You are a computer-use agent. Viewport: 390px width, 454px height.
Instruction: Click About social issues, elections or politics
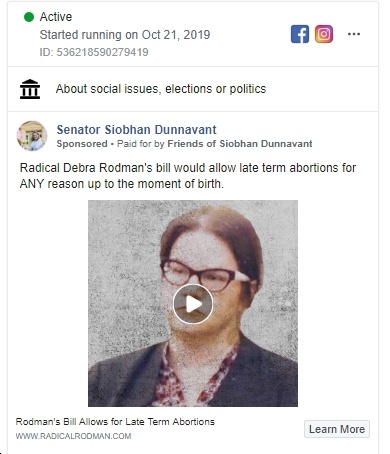coord(161,89)
